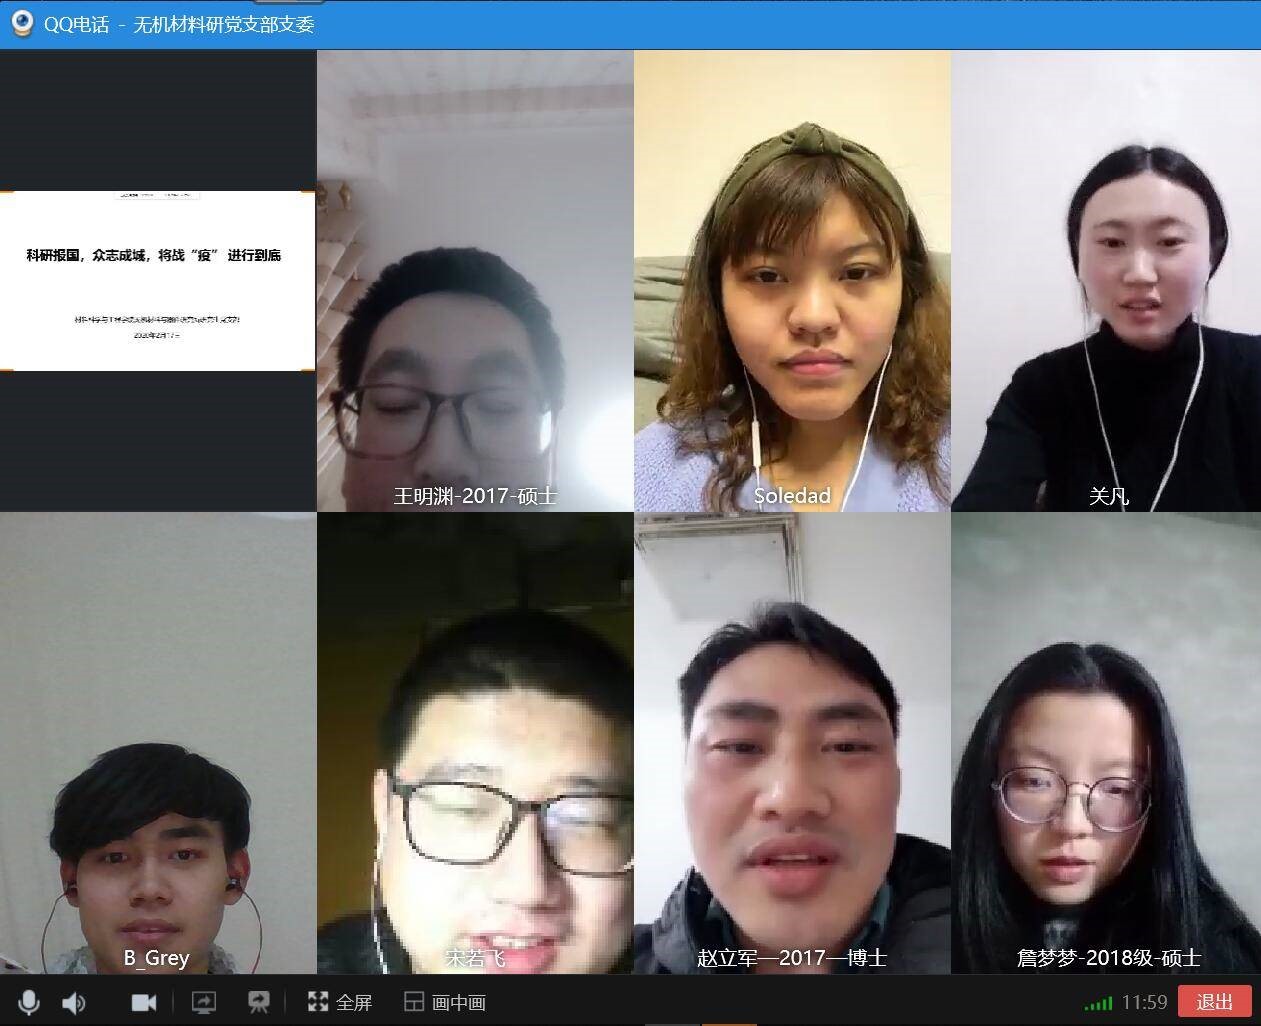Screen dimensions: 1261x1026
Task: Mute the microphone icon
Action: (x=28, y=1002)
